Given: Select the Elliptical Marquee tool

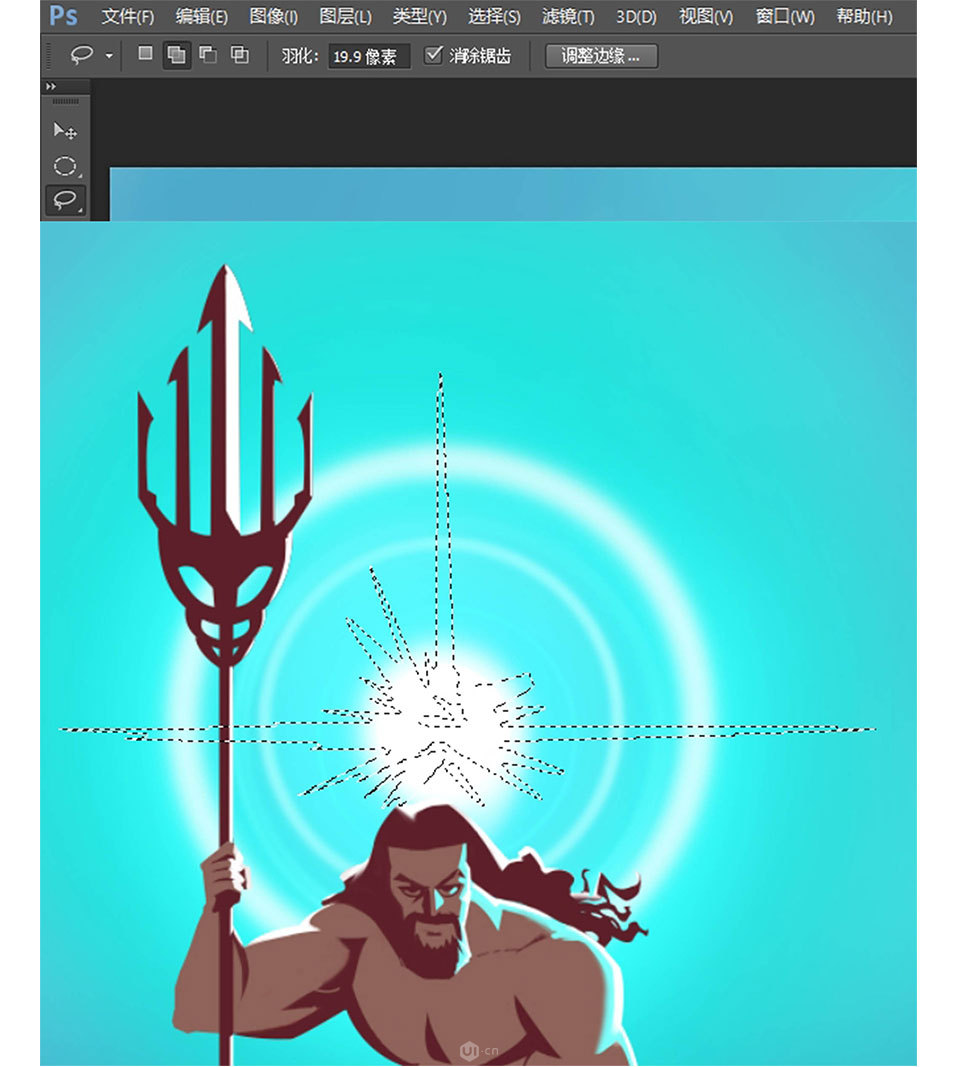Looking at the screenshot, I should coord(65,165).
